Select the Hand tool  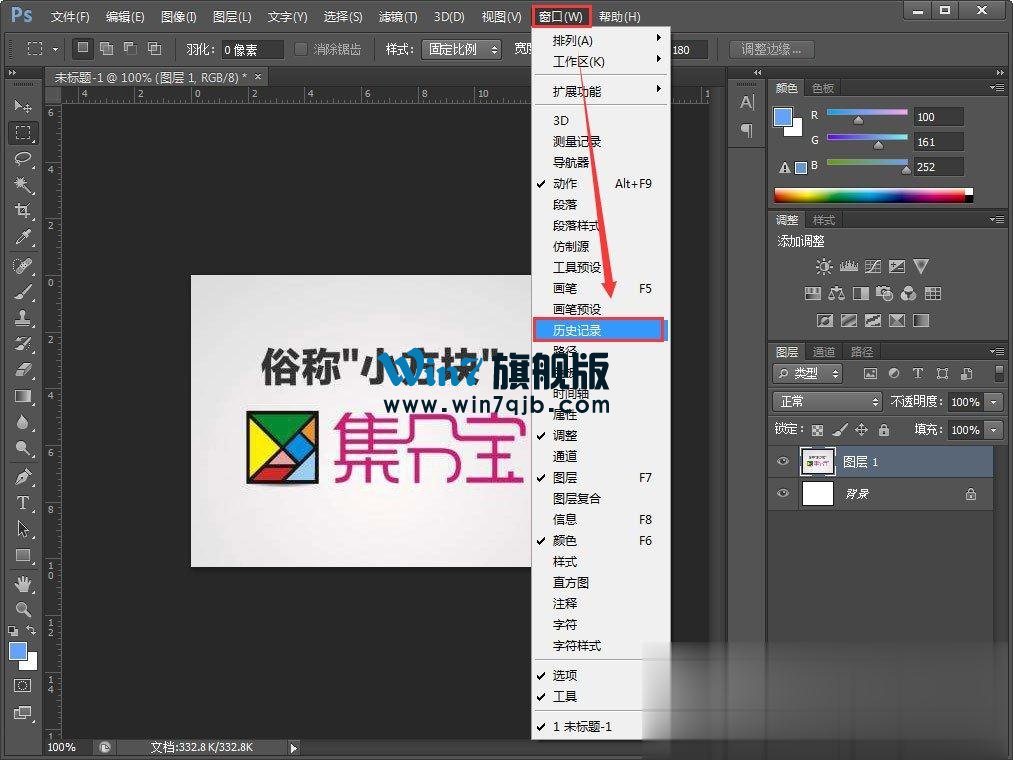23,584
